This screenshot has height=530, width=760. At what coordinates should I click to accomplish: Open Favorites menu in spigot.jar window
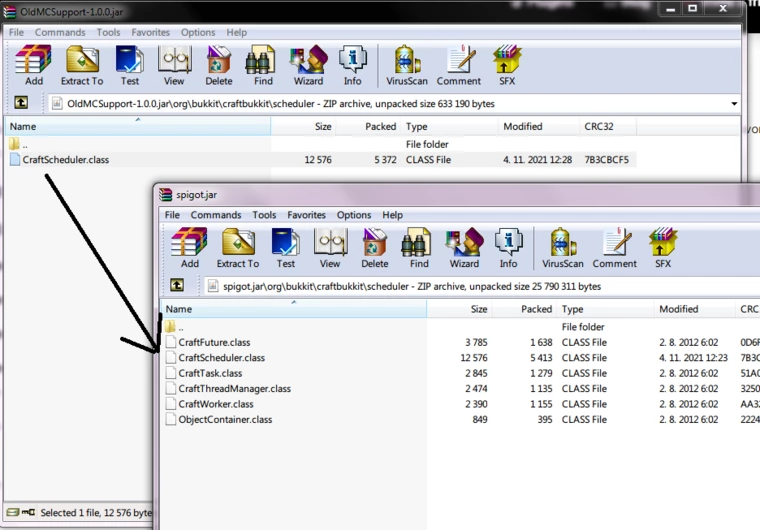(x=306, y=215)
